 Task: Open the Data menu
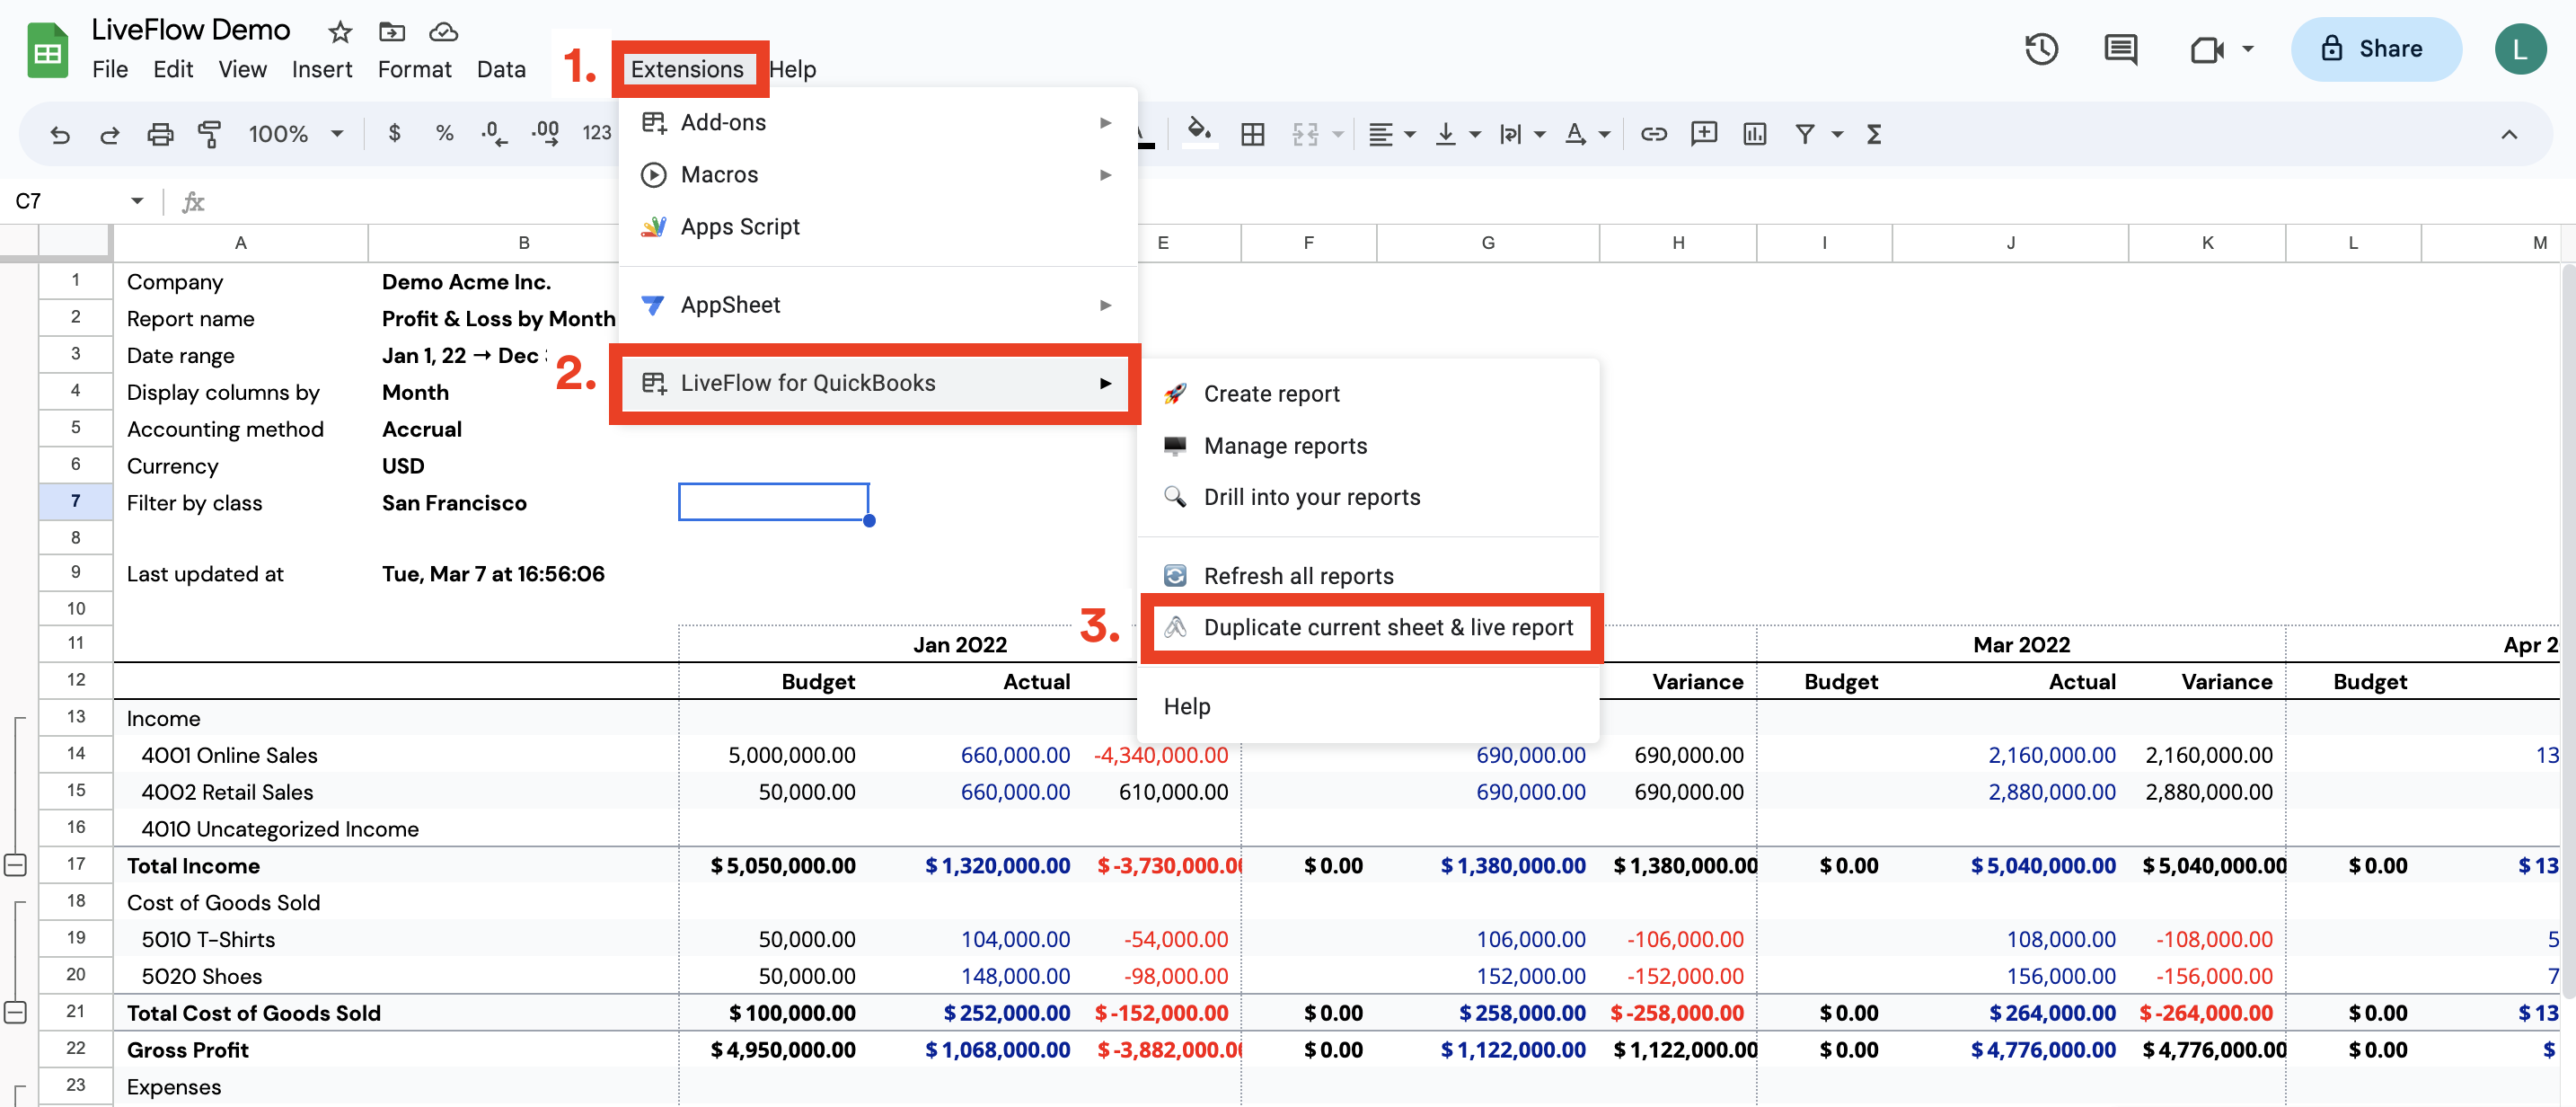[x=501, y=69]
